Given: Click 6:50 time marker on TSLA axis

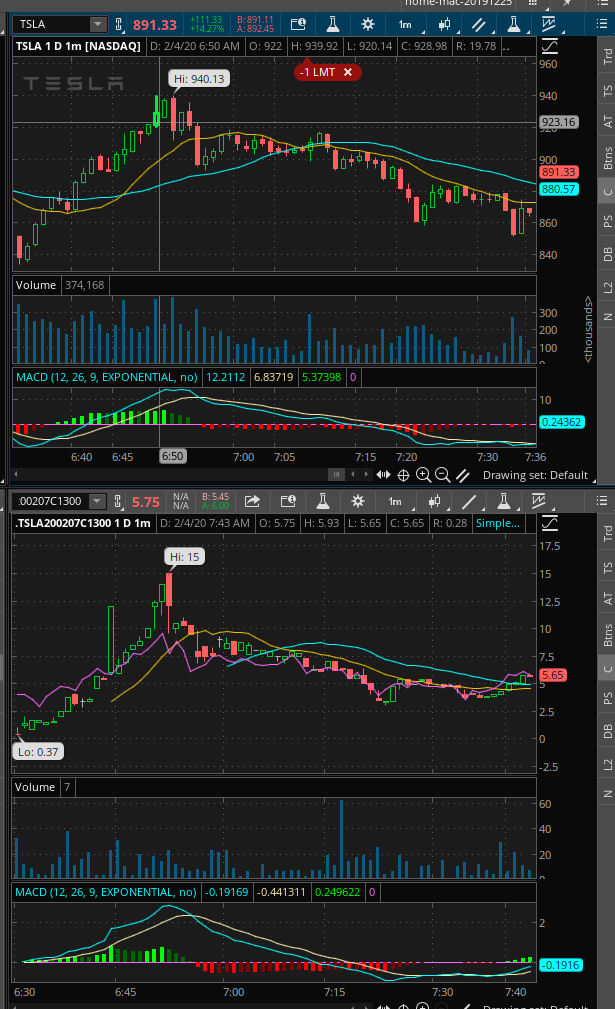Looking at the screenshot, I should coord(172,456).
